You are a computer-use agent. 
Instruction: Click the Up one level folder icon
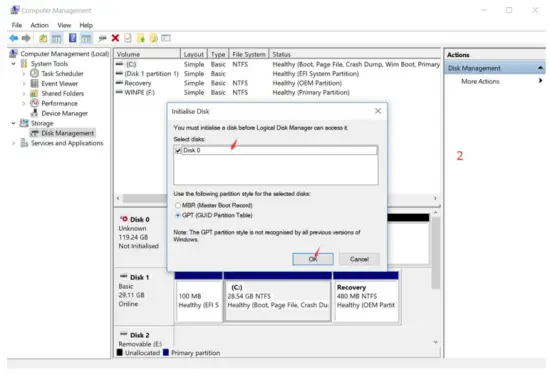(x=43, y=38)
